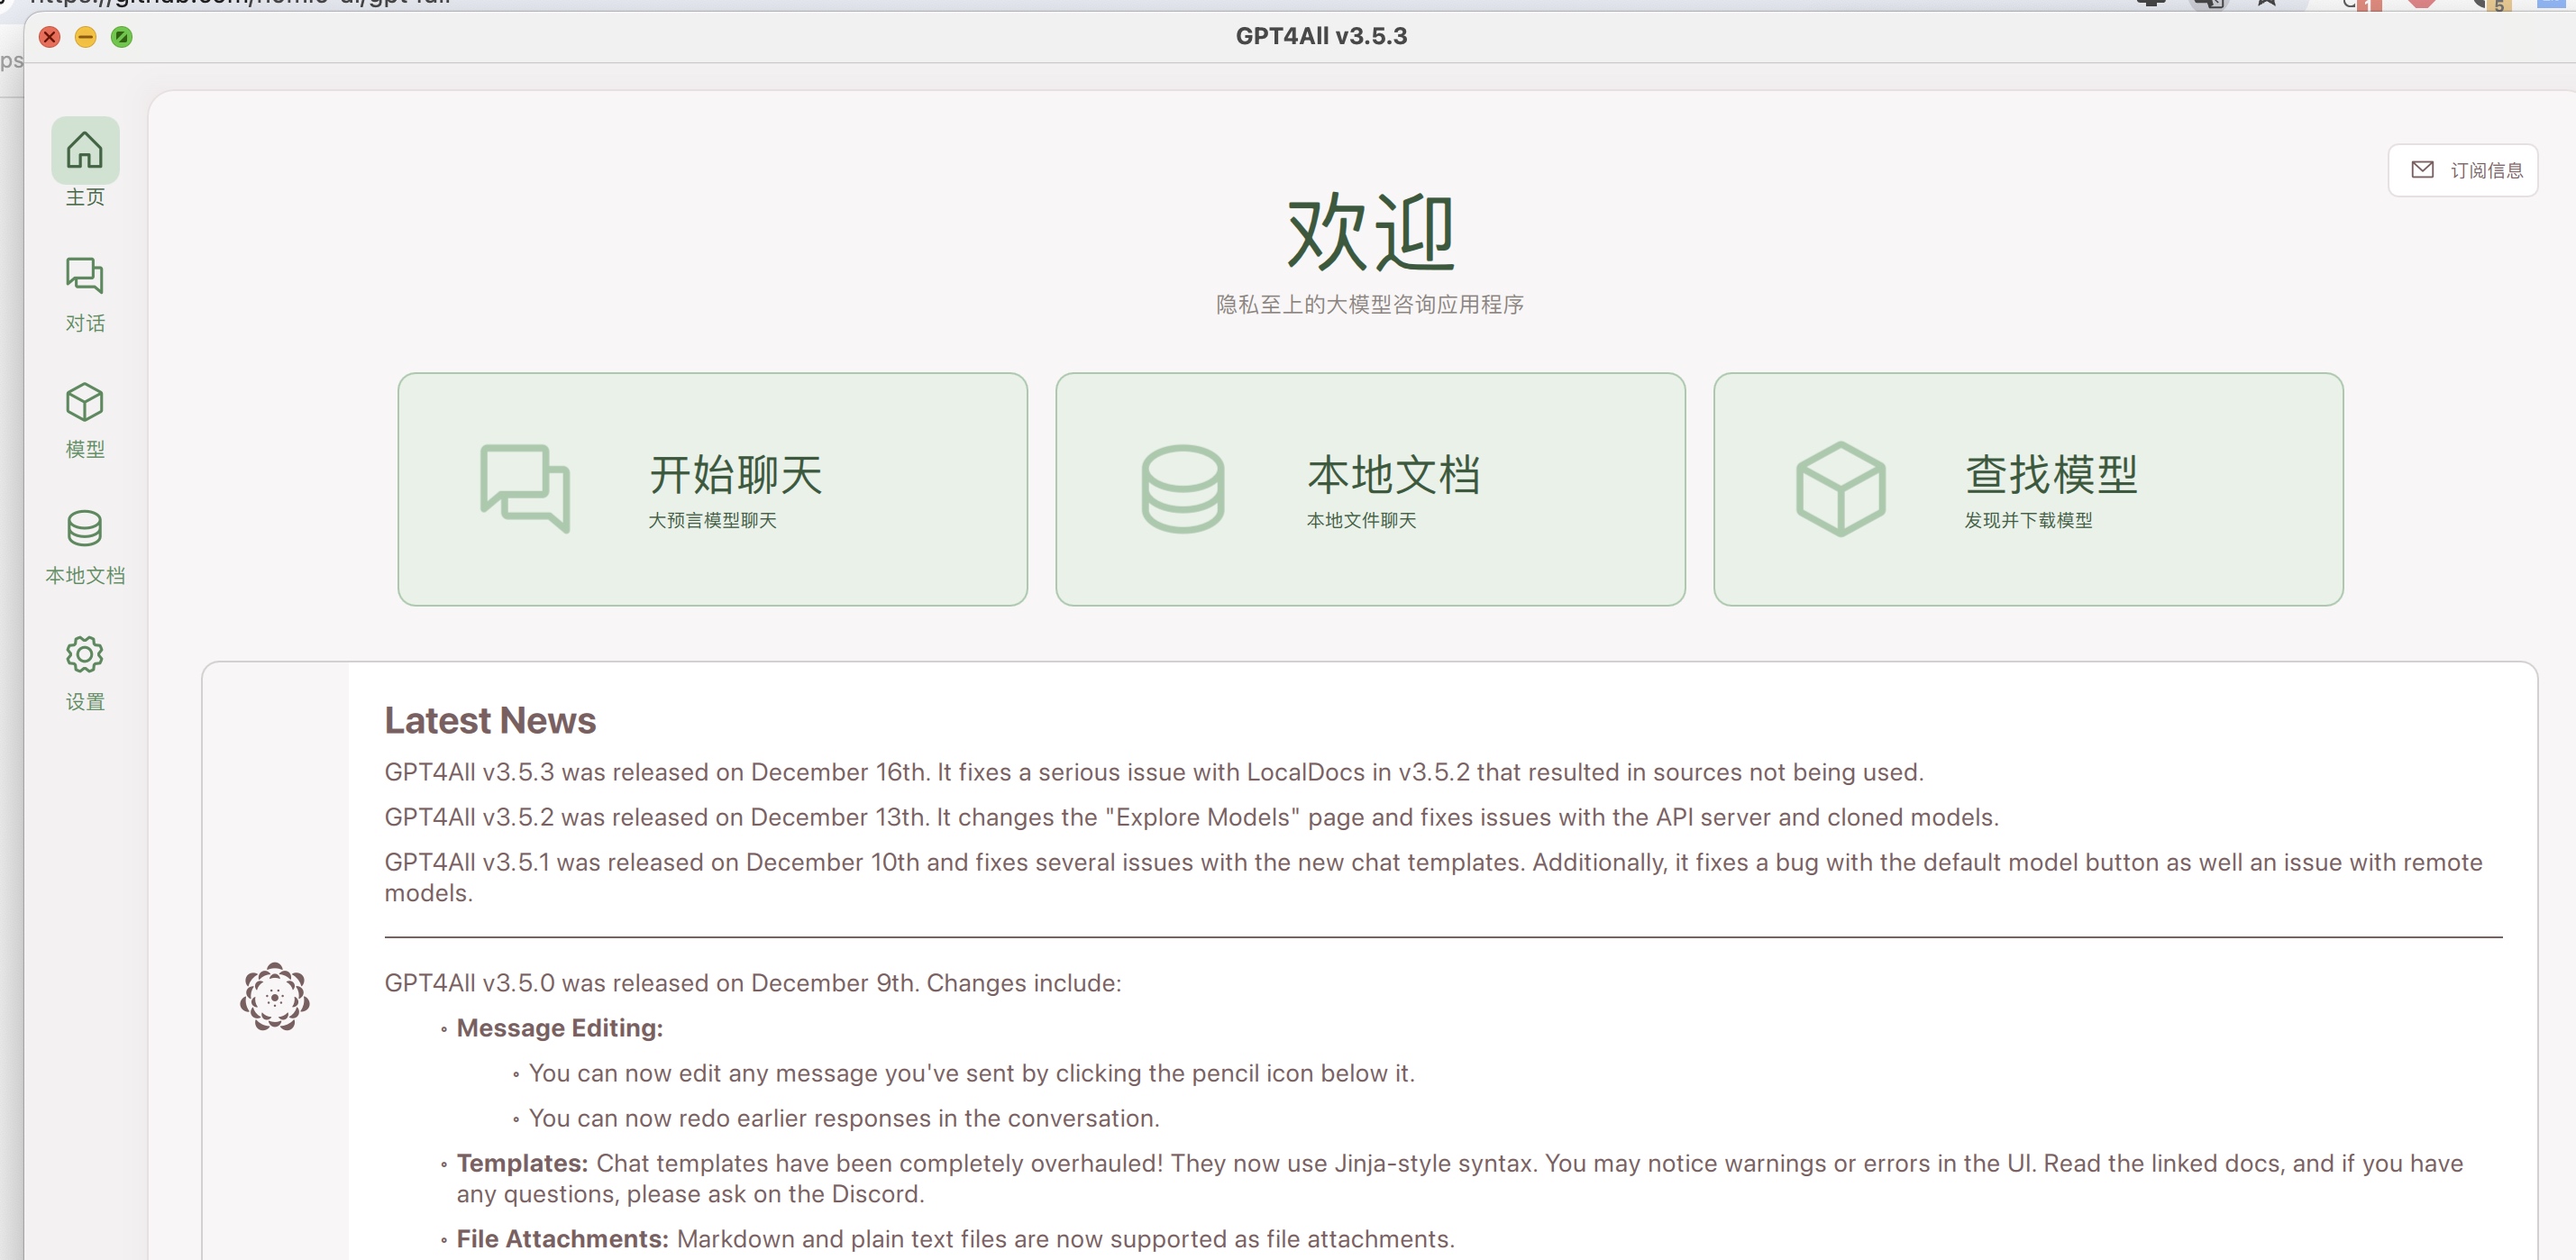The image size is (2576, 1260).
Task: Open the 开始聊天 start chat card
Action: point(712,489)
